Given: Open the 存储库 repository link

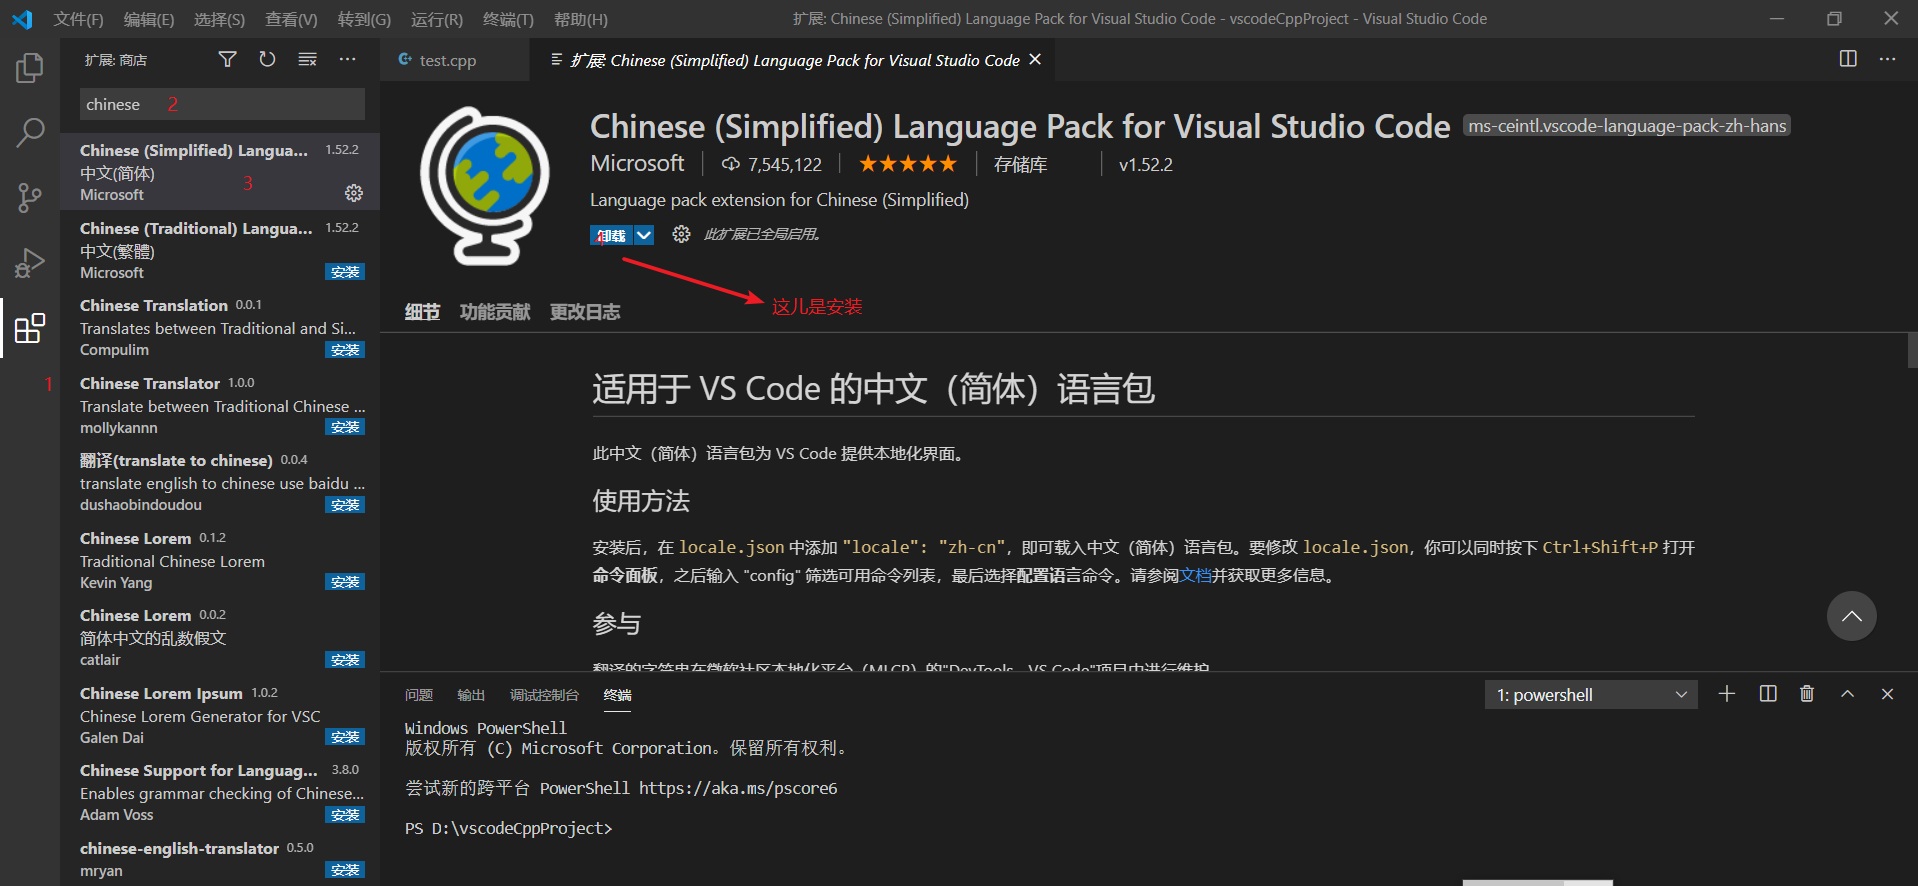Looking at the screenshot, I should [x=1020, y=164].
